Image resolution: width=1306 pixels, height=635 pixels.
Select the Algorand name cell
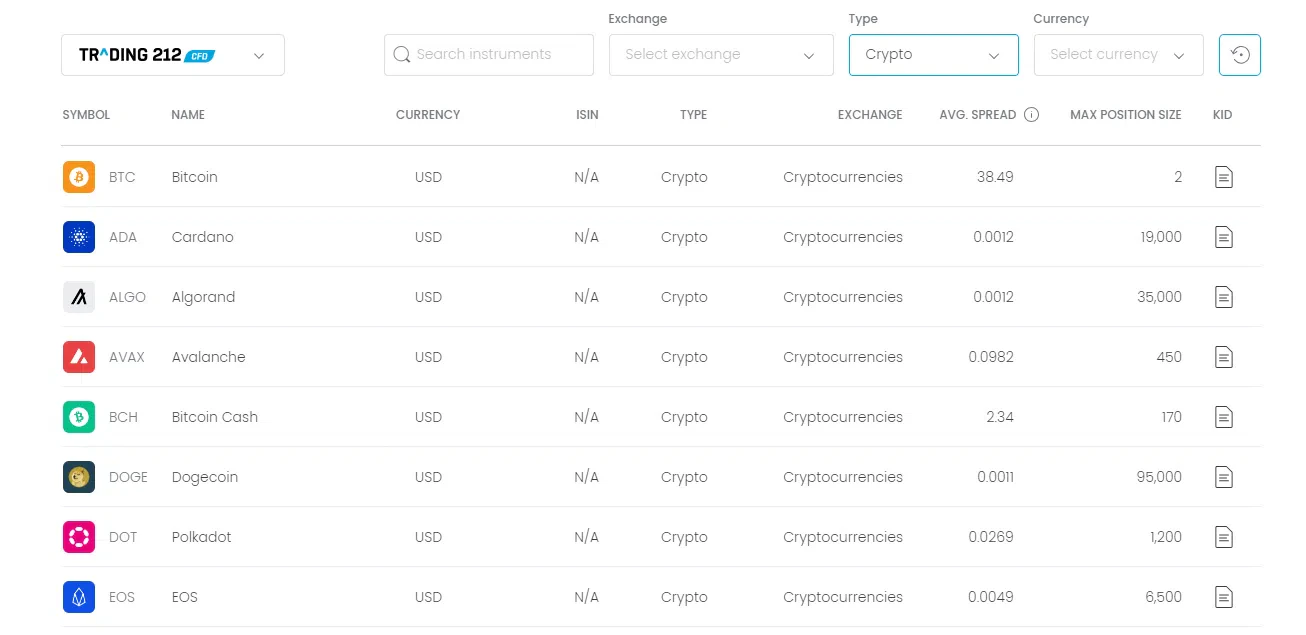tap(203, 297)
